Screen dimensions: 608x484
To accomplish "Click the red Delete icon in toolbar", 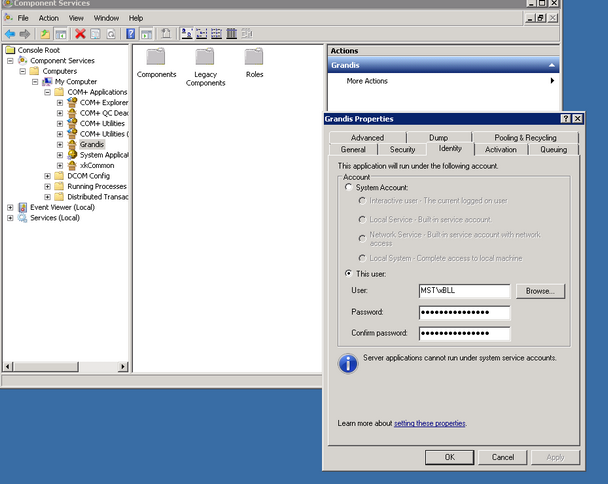I will pyautogui.click(x=80, y=33).
